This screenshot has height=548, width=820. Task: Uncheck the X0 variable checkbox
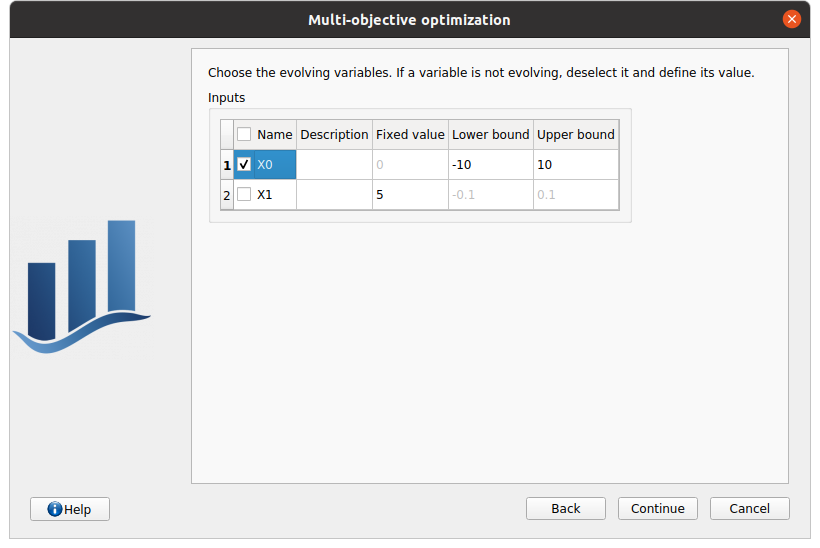(x=244, y=165)
